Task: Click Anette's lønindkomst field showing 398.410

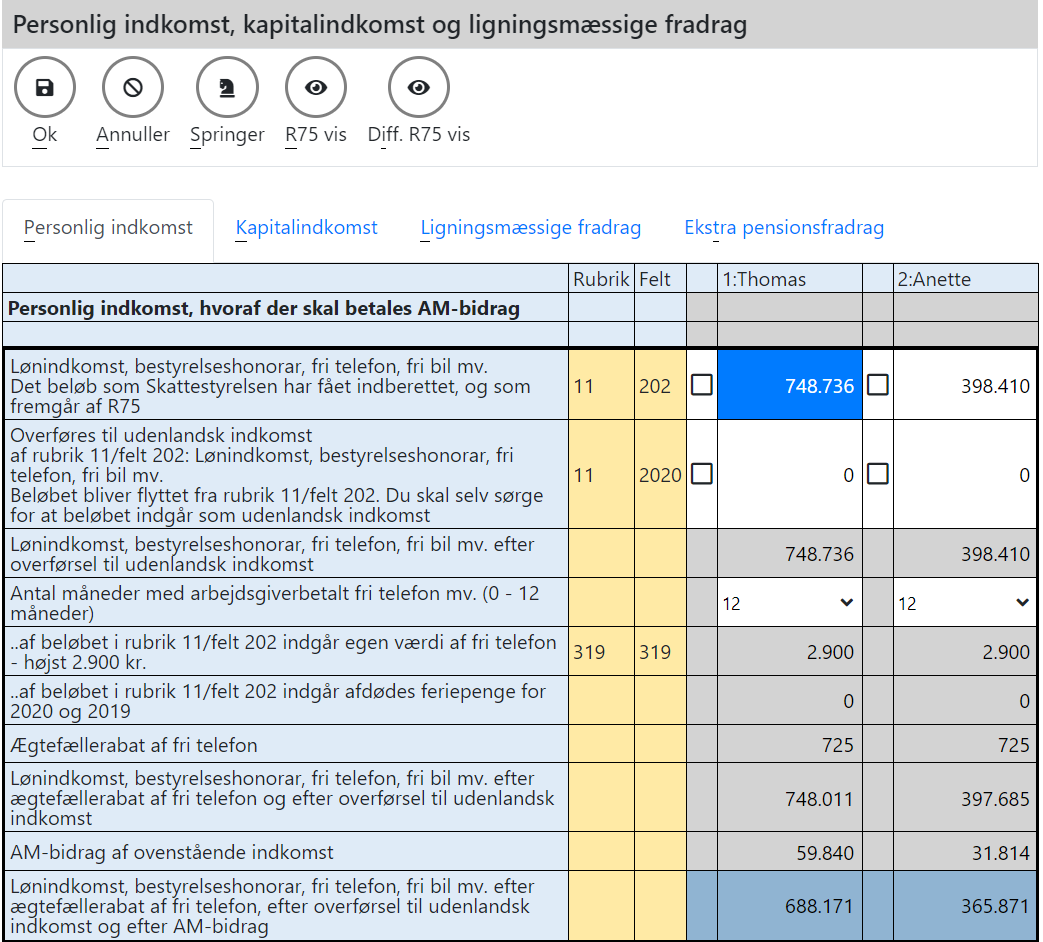Action: [x=965, y=385]
